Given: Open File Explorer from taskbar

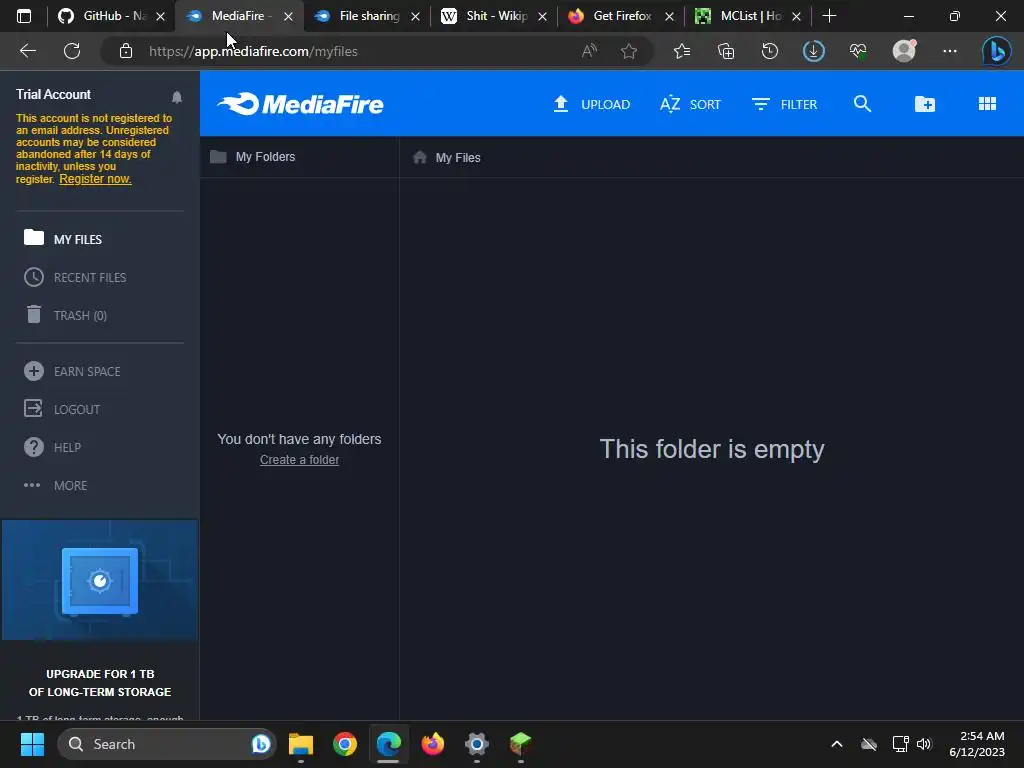Looking at the screenshot, I should (301, 744).
